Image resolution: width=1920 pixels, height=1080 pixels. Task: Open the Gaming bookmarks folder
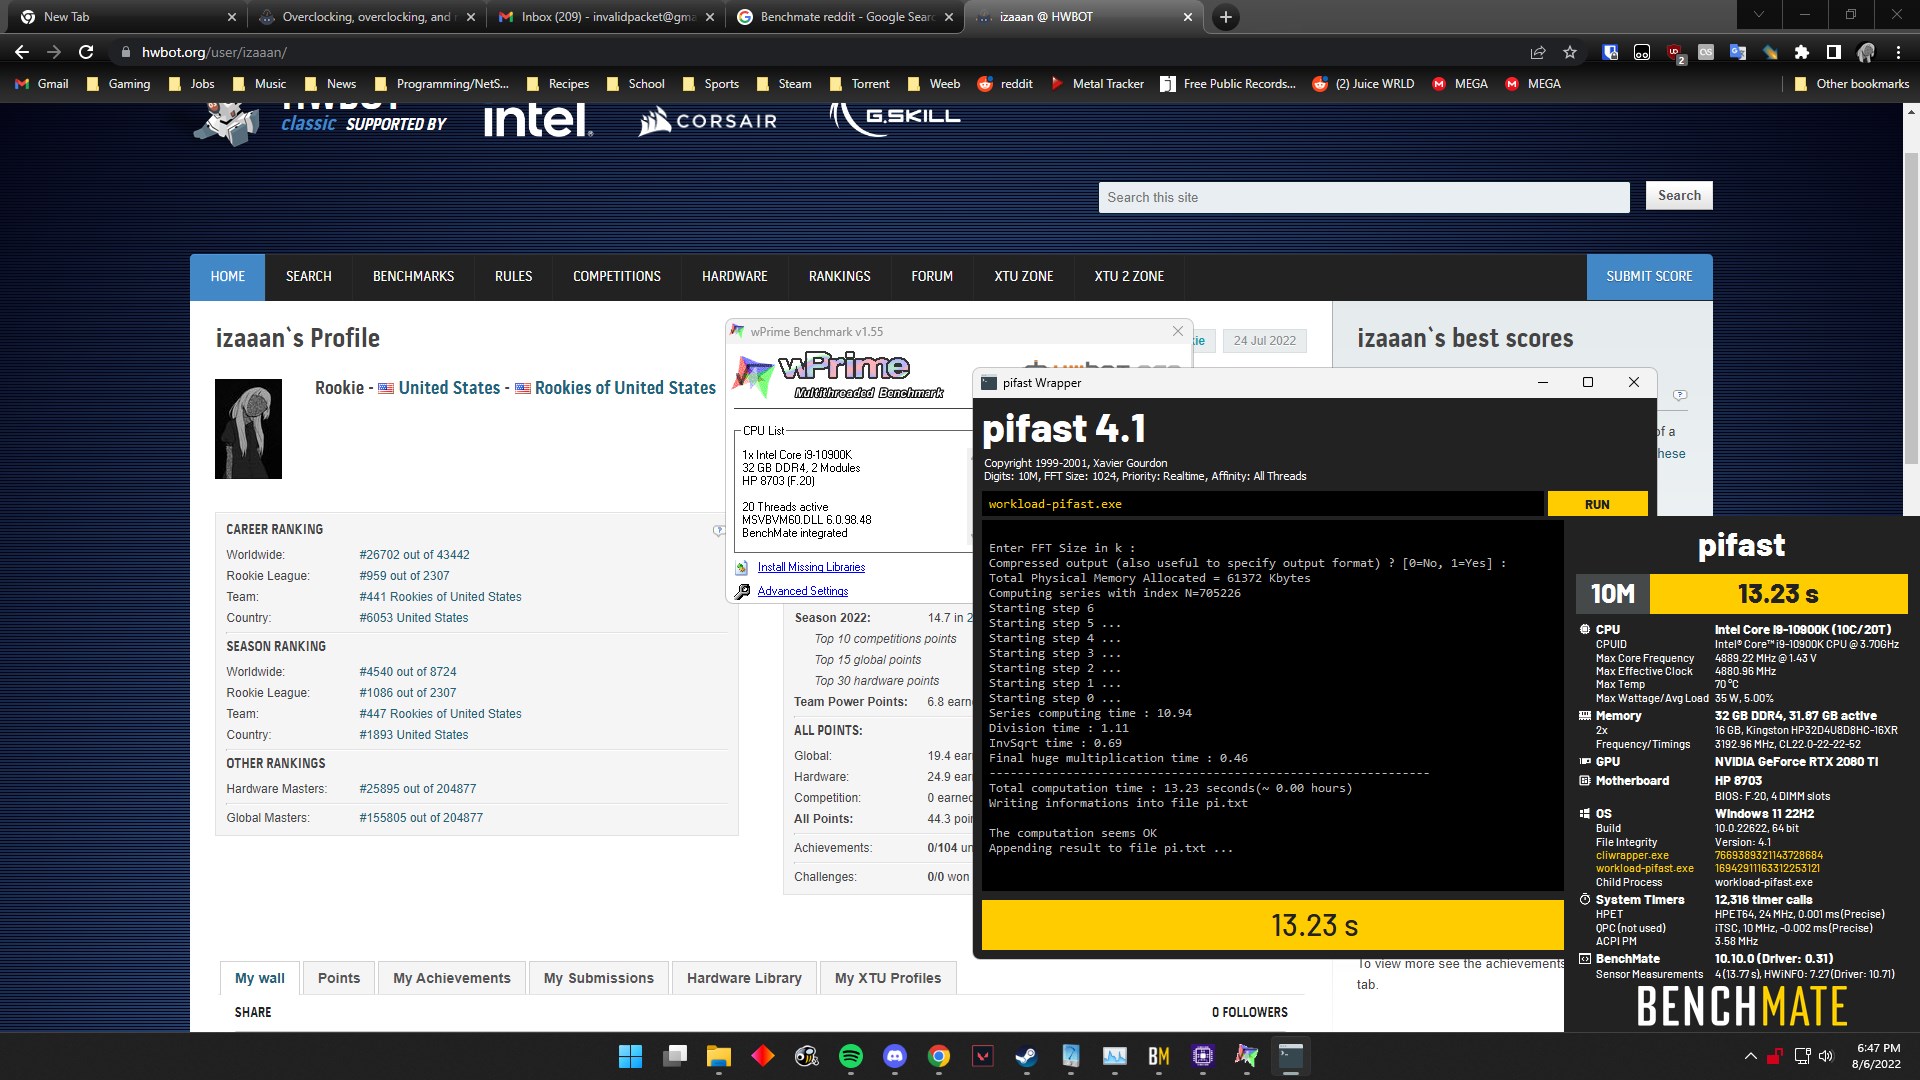coord(119,84)
